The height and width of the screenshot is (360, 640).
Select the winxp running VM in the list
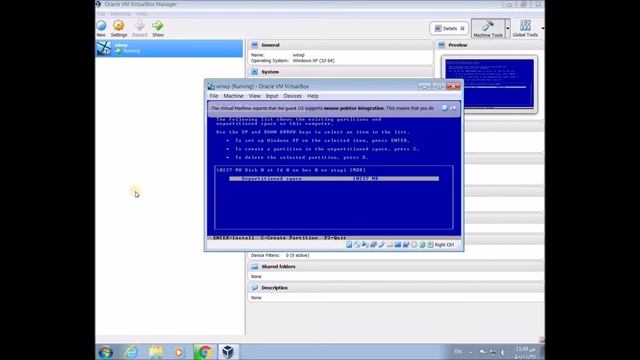169,48
